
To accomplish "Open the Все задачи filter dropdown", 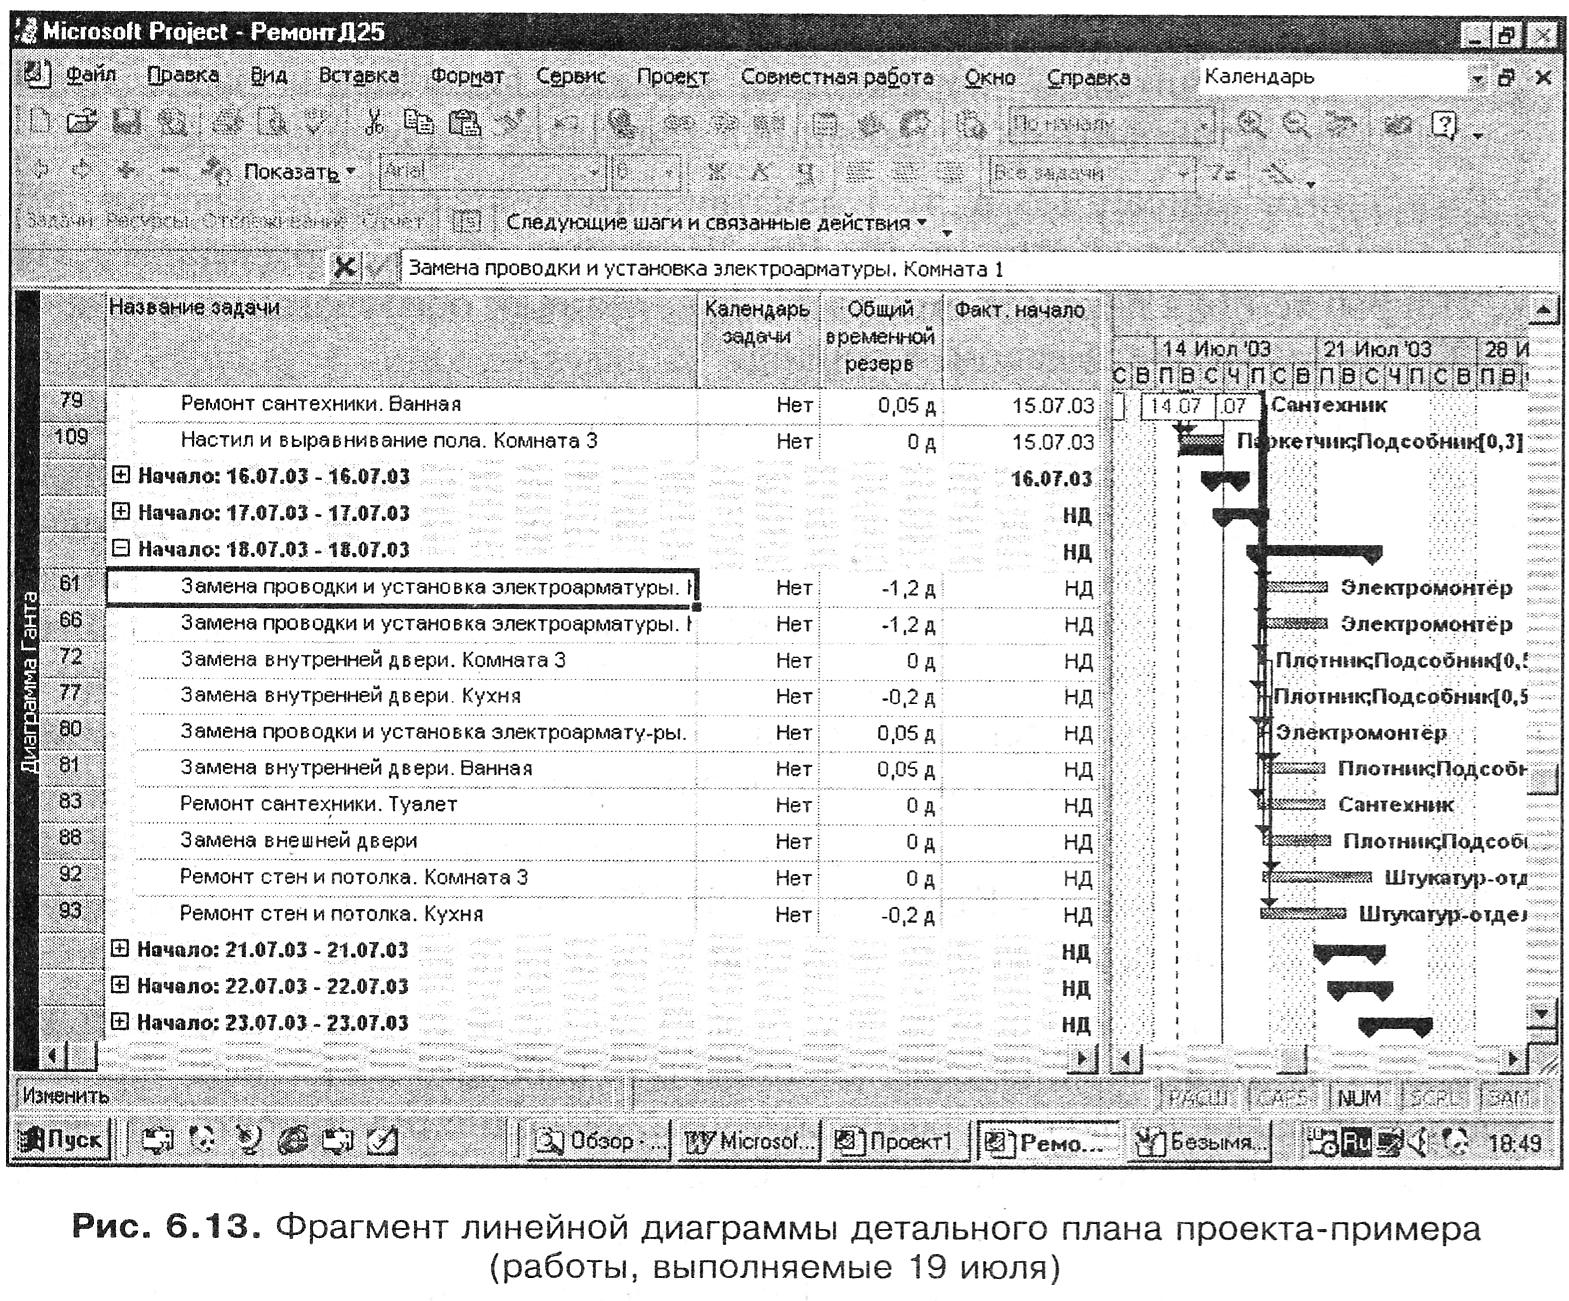I will pos(1183,172).
